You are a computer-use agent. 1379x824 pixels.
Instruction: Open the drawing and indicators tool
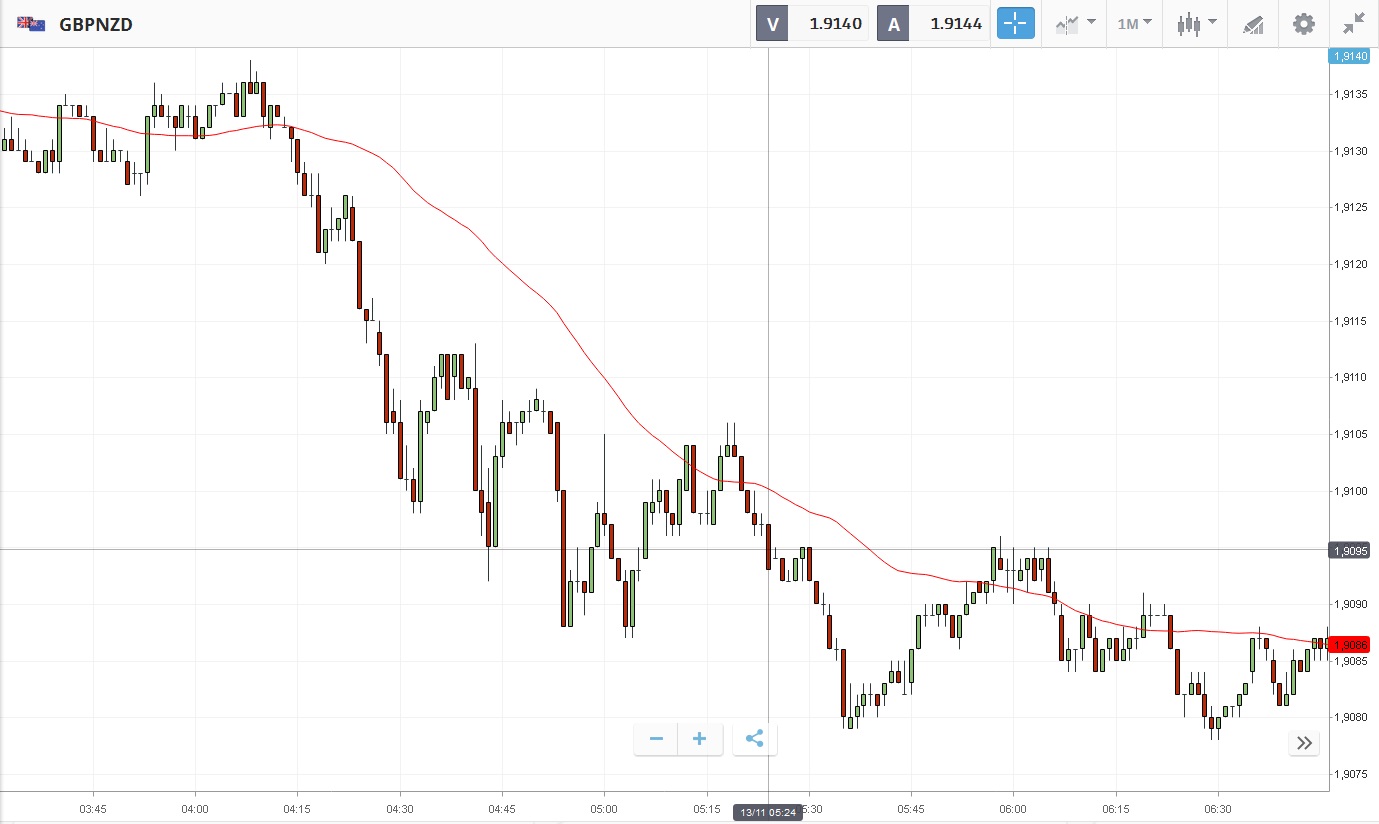(x=1253, y=23)
